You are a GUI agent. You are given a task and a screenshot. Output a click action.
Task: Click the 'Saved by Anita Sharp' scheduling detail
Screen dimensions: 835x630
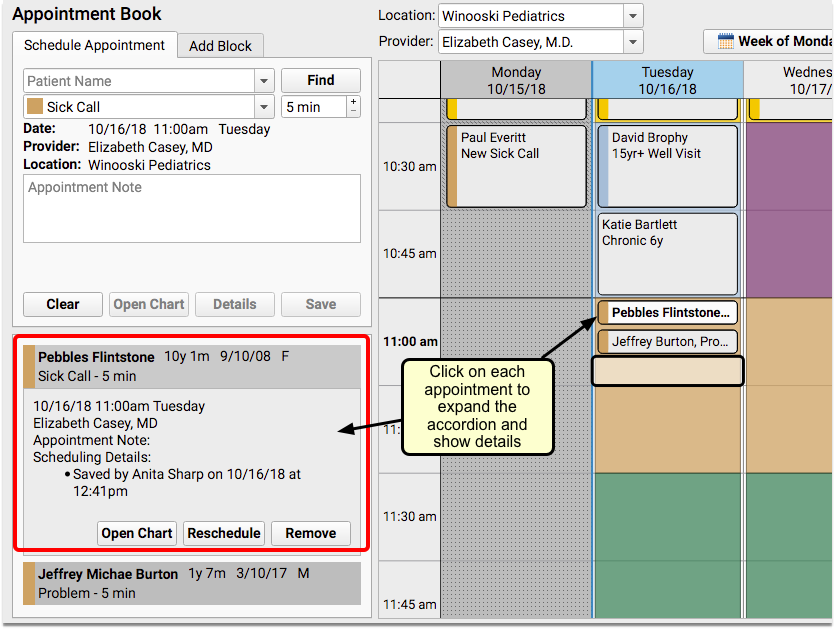pos(186,482)
